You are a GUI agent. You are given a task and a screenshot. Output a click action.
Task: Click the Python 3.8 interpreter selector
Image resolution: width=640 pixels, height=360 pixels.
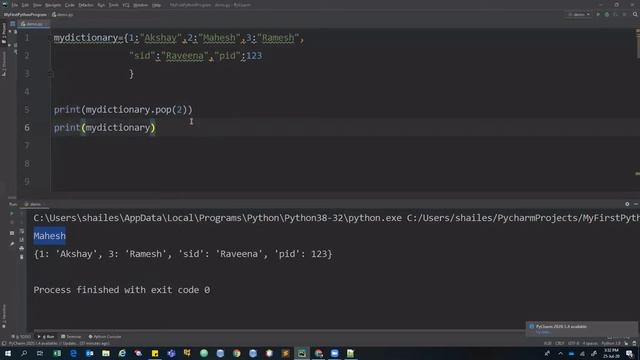pyautogui.click(x=611, y=344)
